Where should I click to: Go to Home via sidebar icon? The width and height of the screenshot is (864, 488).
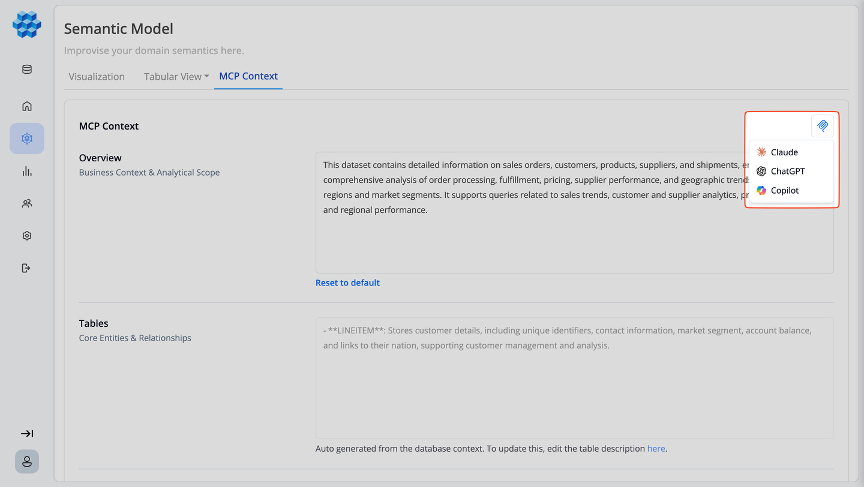tap(27, 106)
